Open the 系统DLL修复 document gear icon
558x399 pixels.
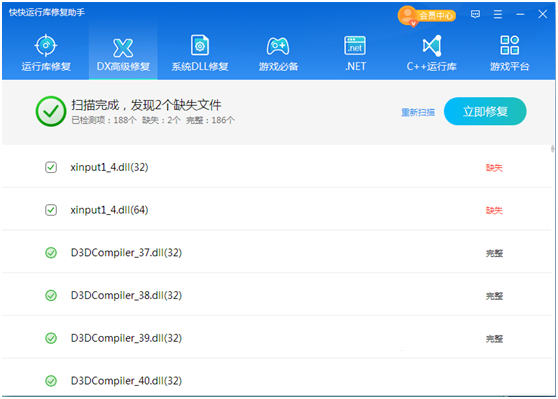click(200, 45)
